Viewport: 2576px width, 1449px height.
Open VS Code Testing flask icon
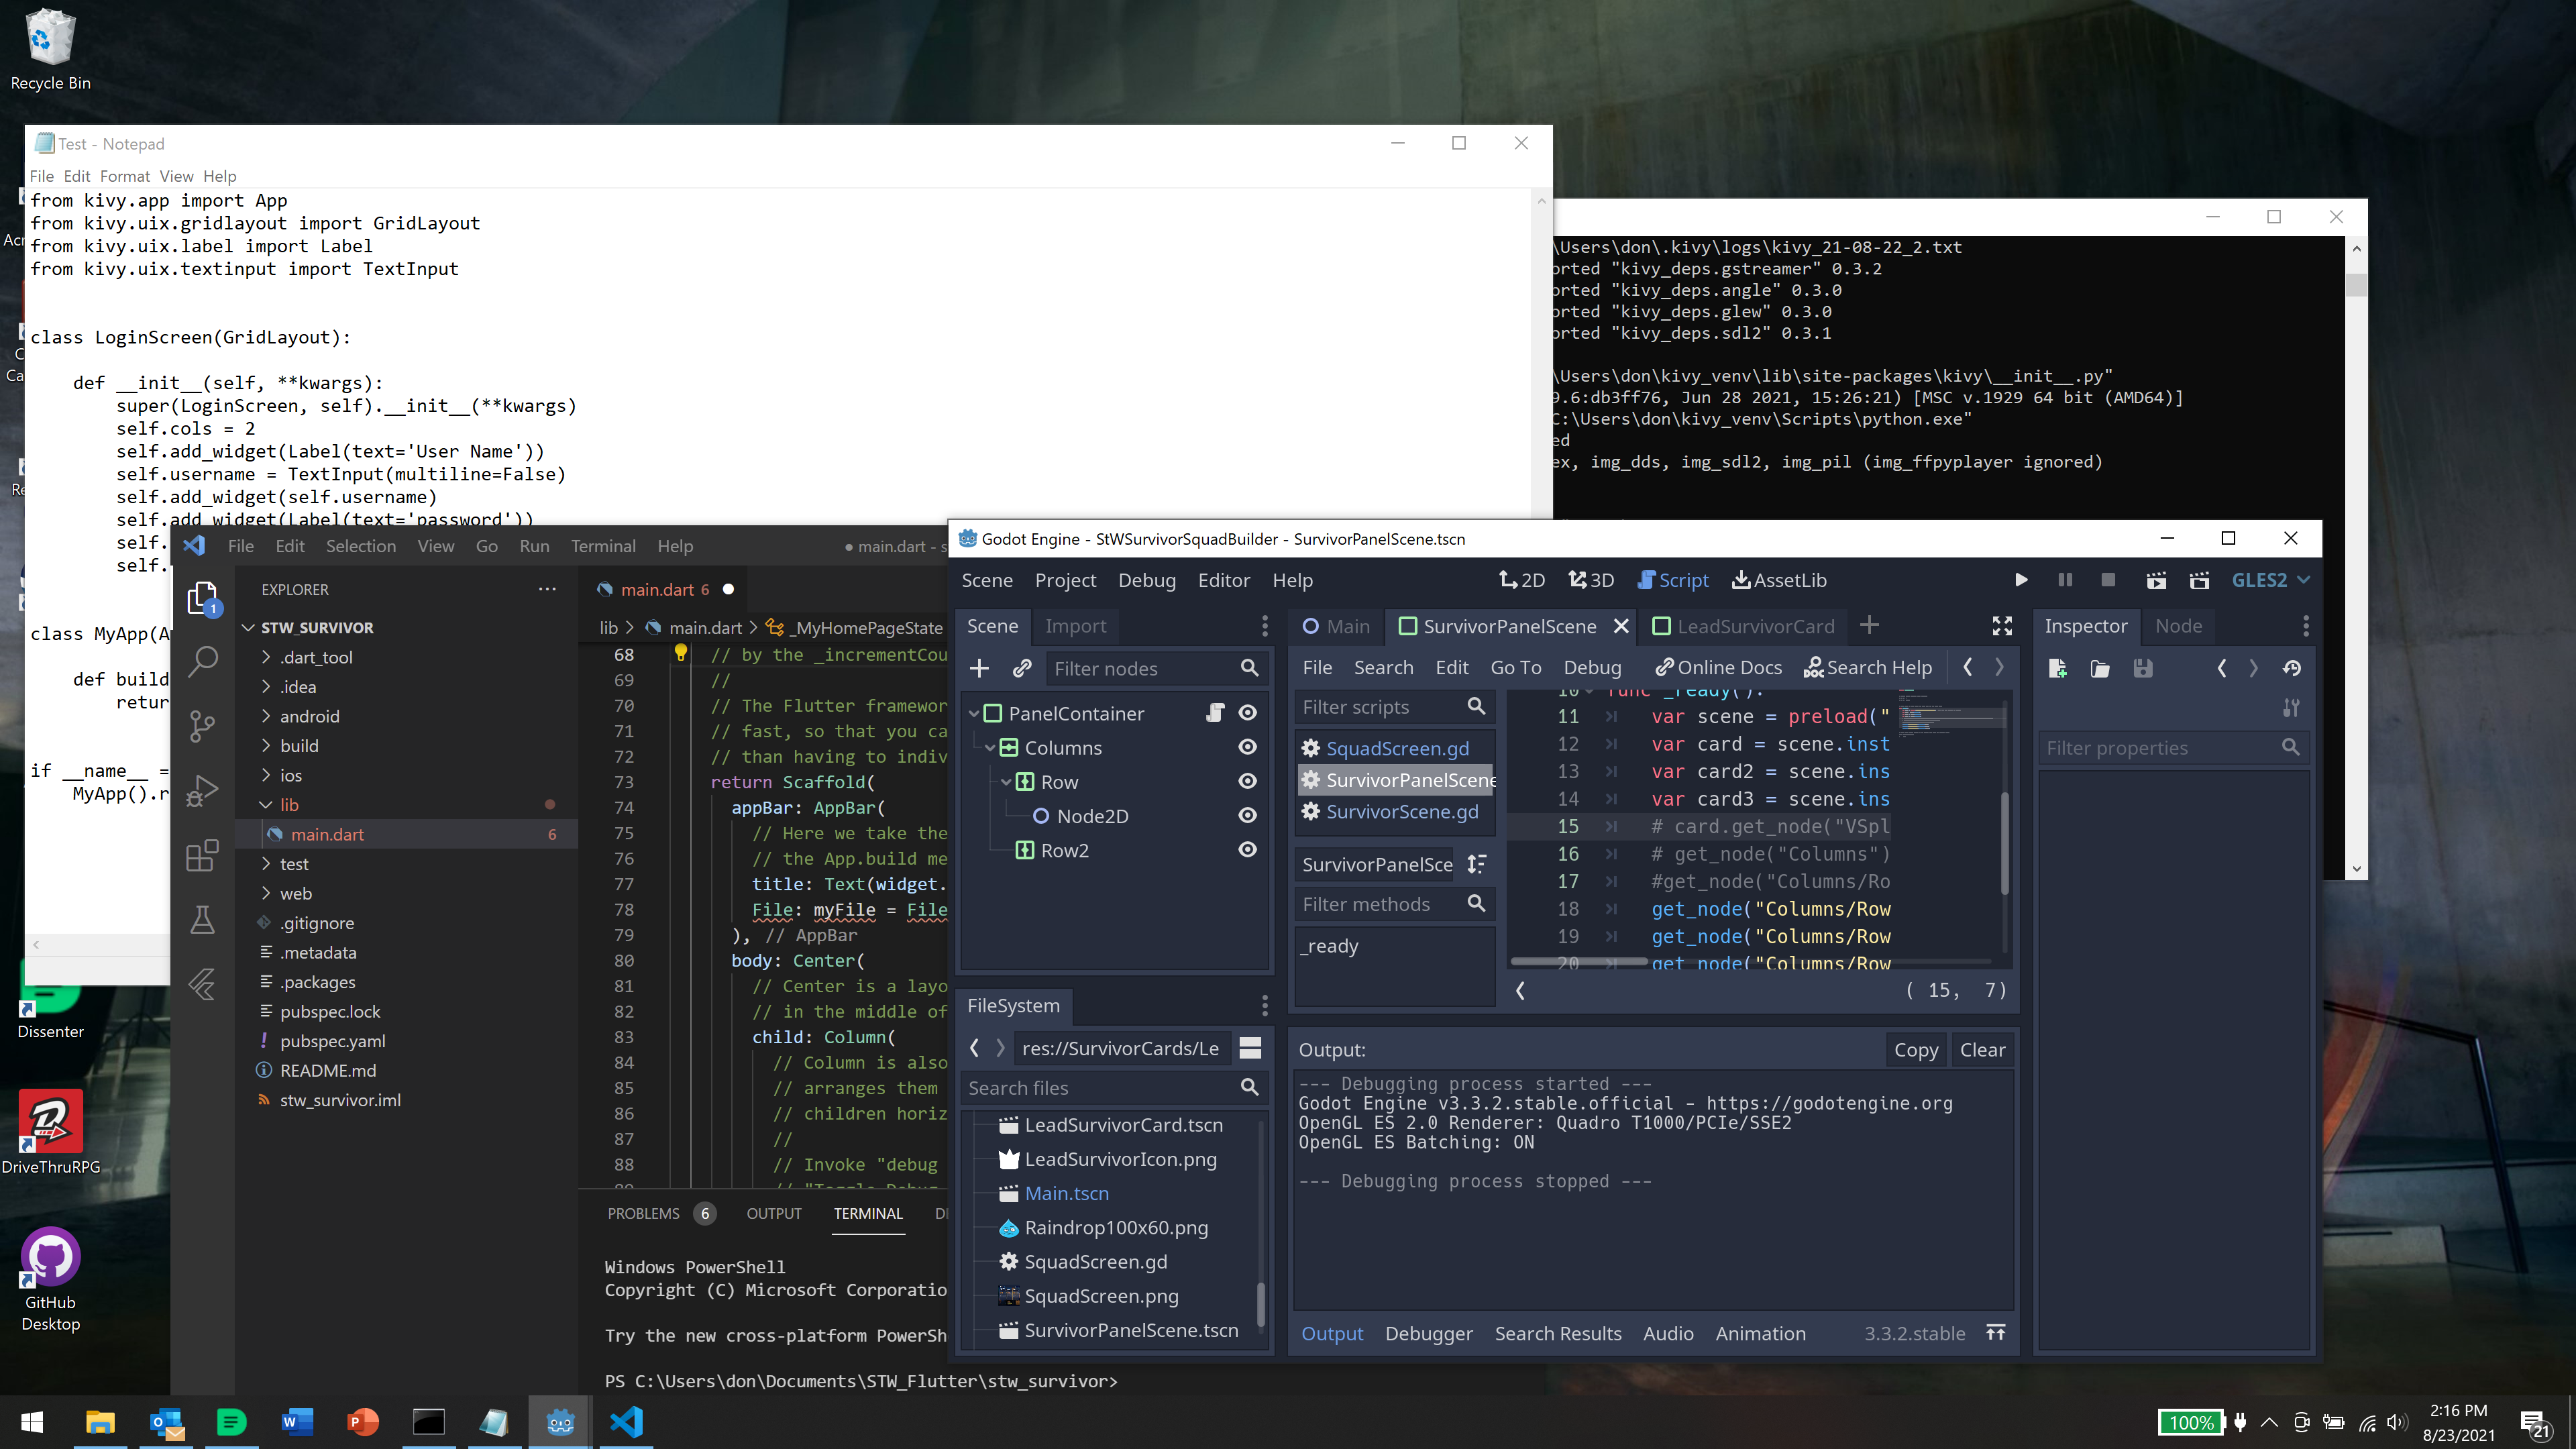pyautogui.click(x=203, y=920)
